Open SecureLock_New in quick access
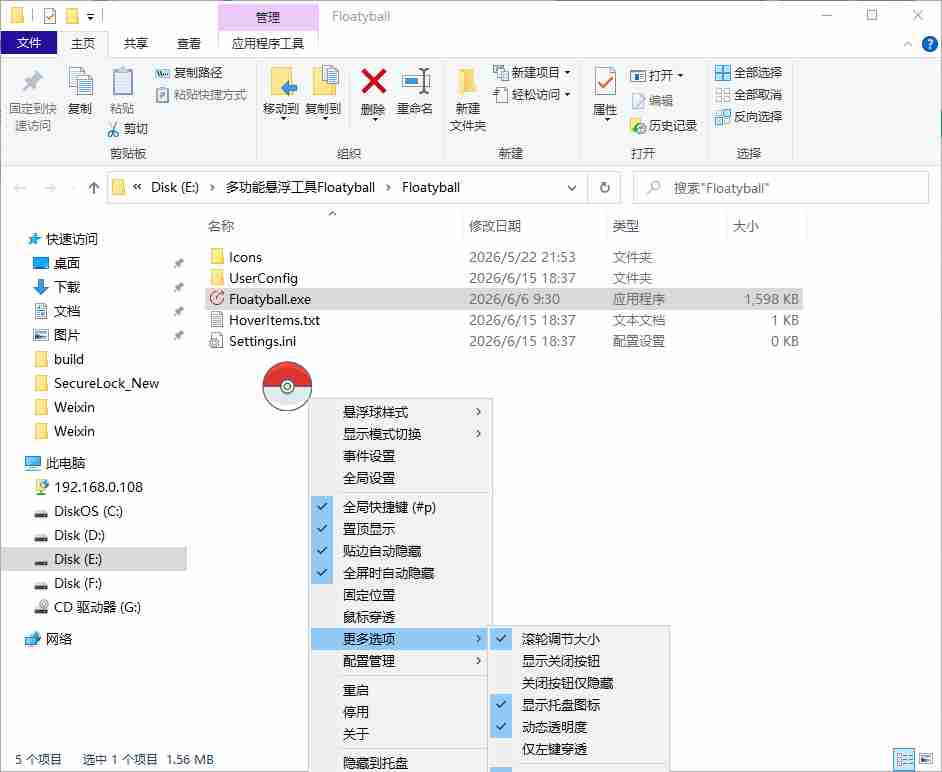This screenshot has height=772, width=942. pyautogui.click(x=106, y=383)
